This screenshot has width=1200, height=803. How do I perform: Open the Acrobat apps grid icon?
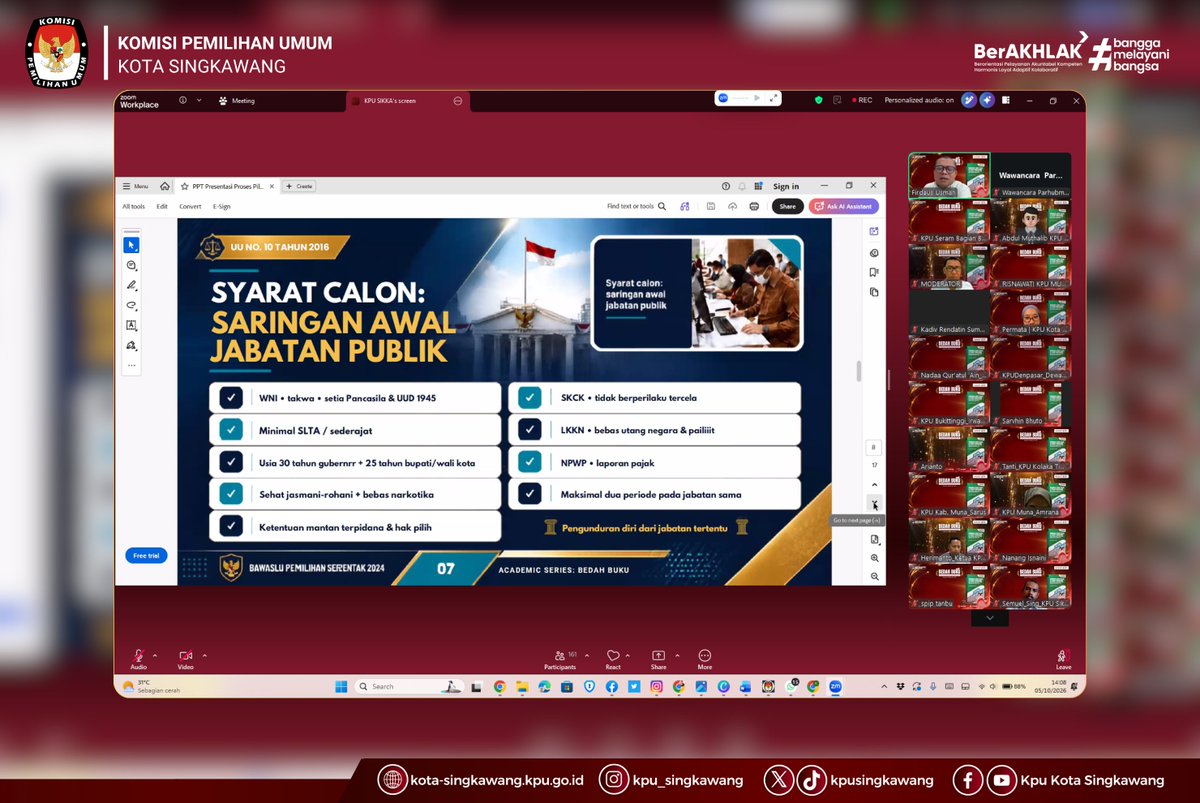point(759,186)
